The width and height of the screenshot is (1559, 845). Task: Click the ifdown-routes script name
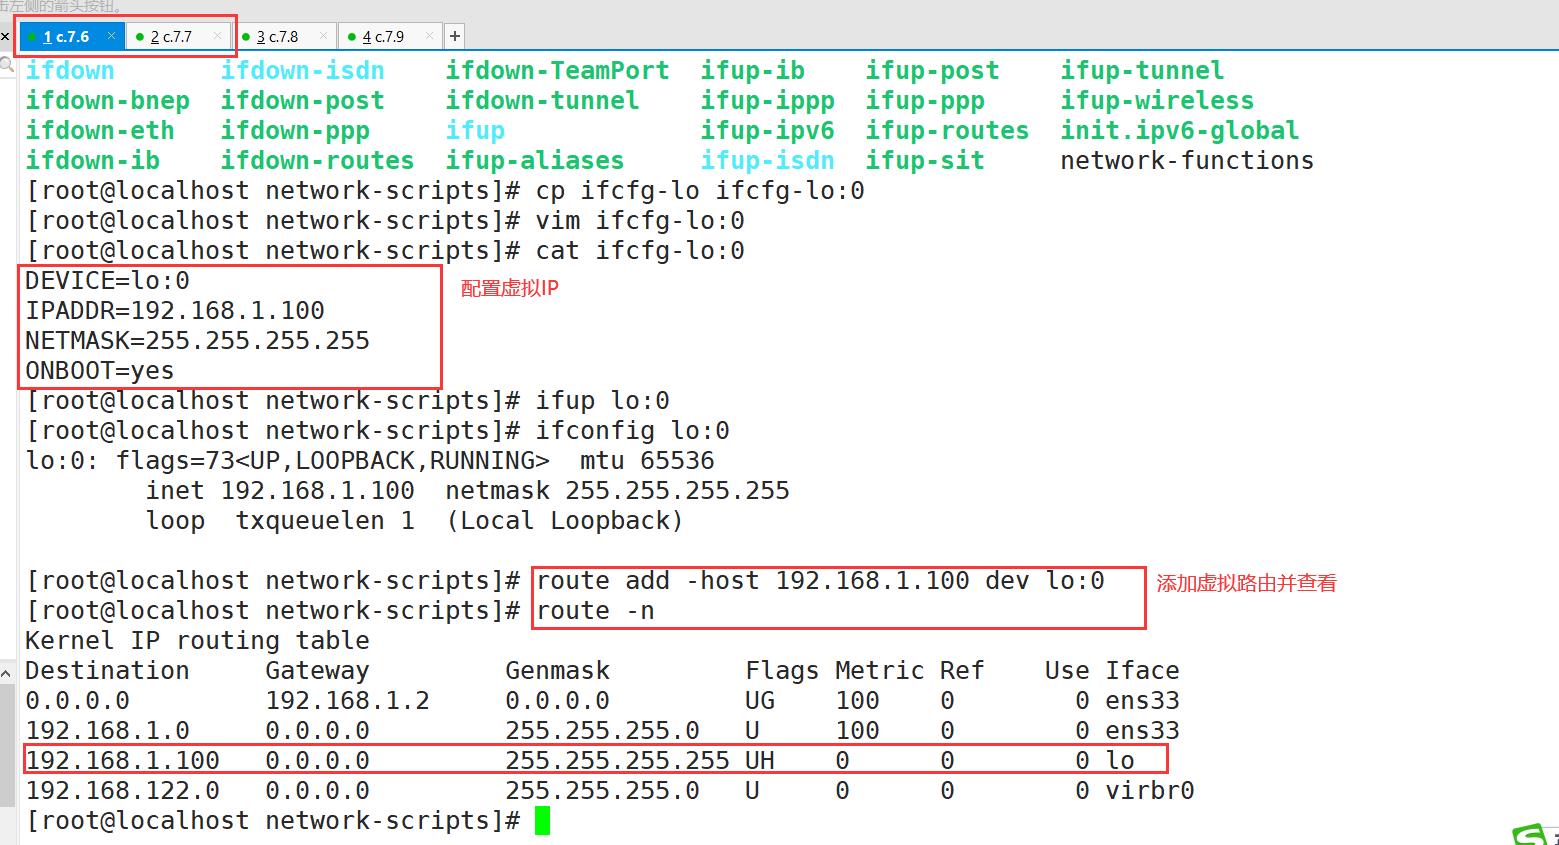click(x=317, y=161)
